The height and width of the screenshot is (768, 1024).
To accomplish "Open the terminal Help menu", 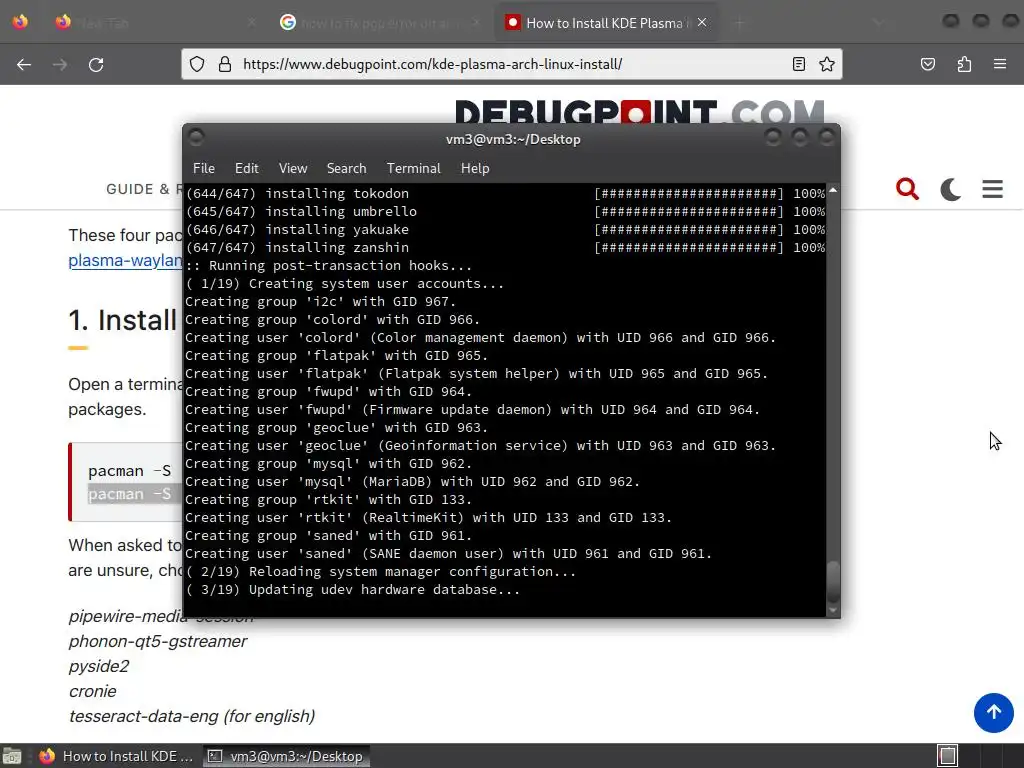I will click(475, 168).
